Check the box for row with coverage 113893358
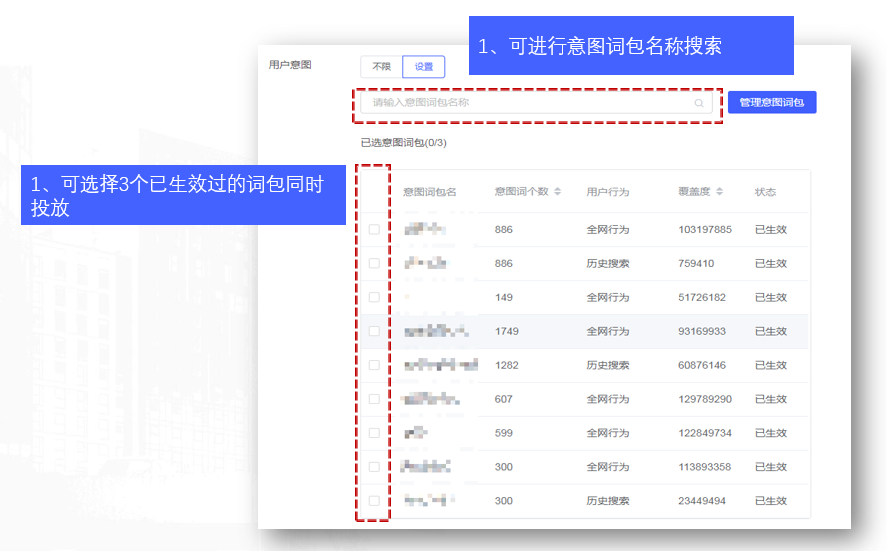The height and width of the screenshot is (551, 887). (x=374, y=467)
